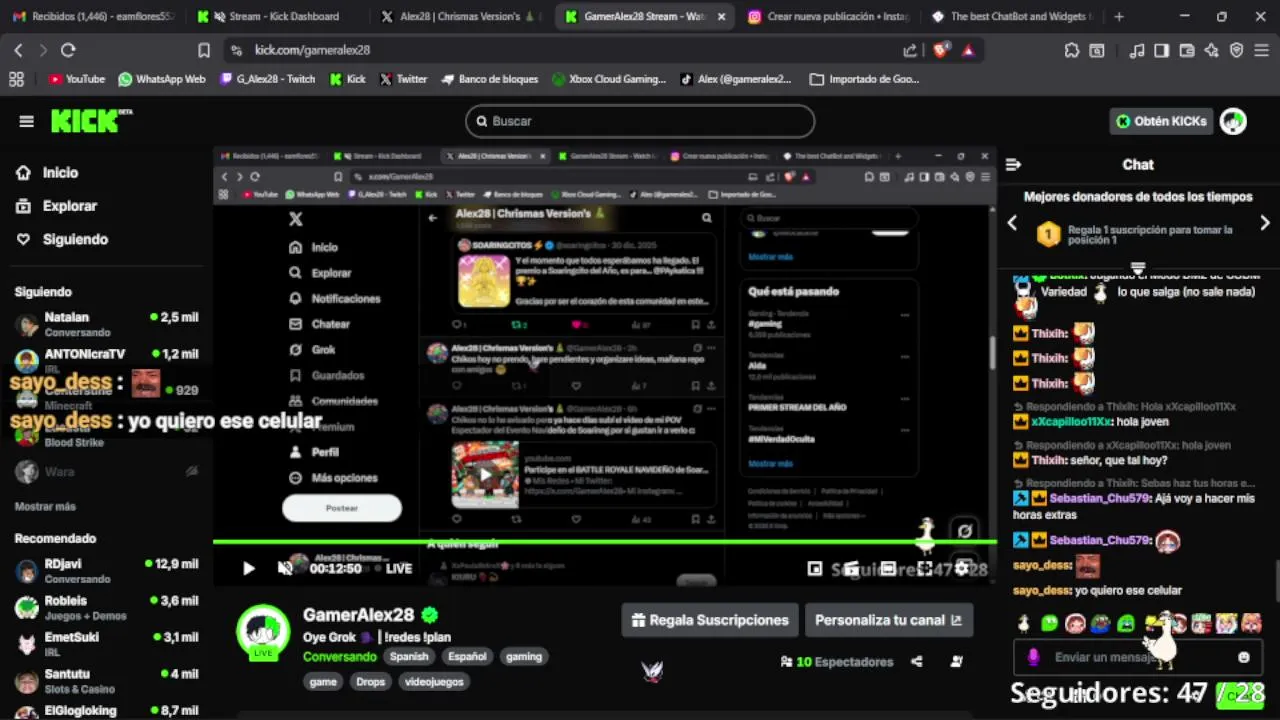Open Natalan channel in following list
Image resolution: width=1280 pixels, height=720 pixels.
[106, 324]
